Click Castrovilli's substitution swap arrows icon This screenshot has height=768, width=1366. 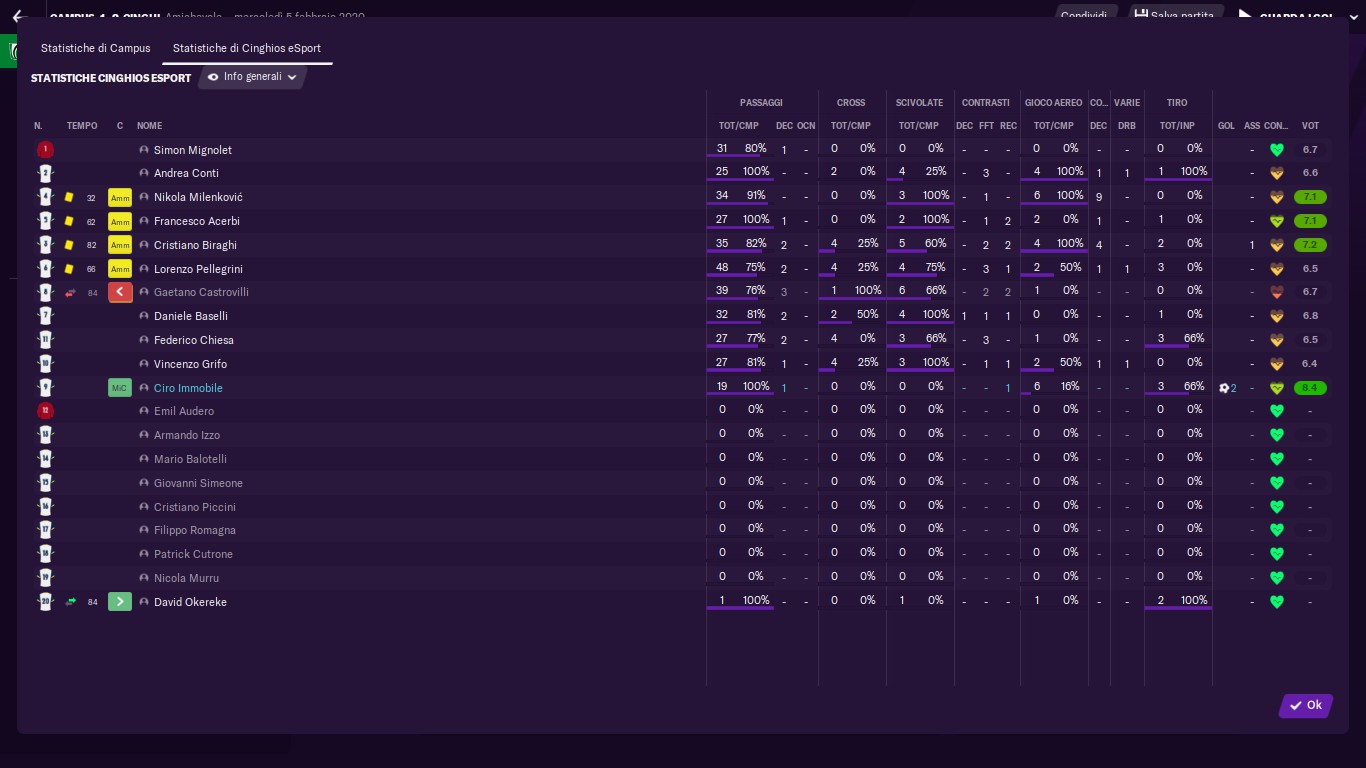(70, 293)
